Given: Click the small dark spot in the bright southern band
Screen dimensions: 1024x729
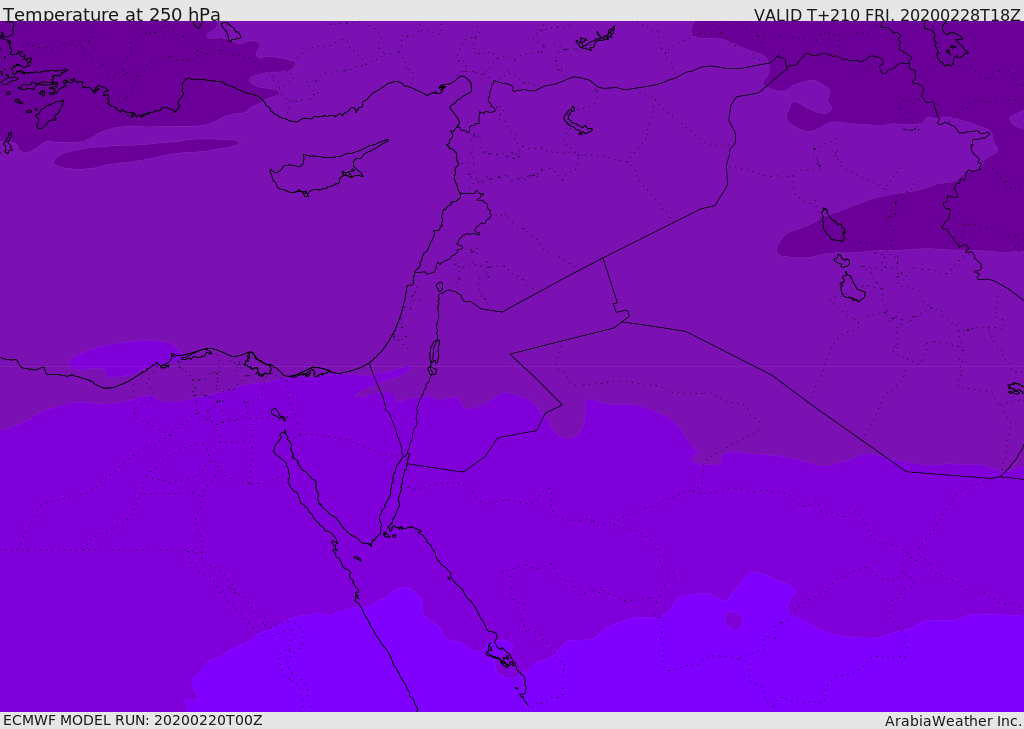Looking at the screenshot, I should tap(733, 620).
